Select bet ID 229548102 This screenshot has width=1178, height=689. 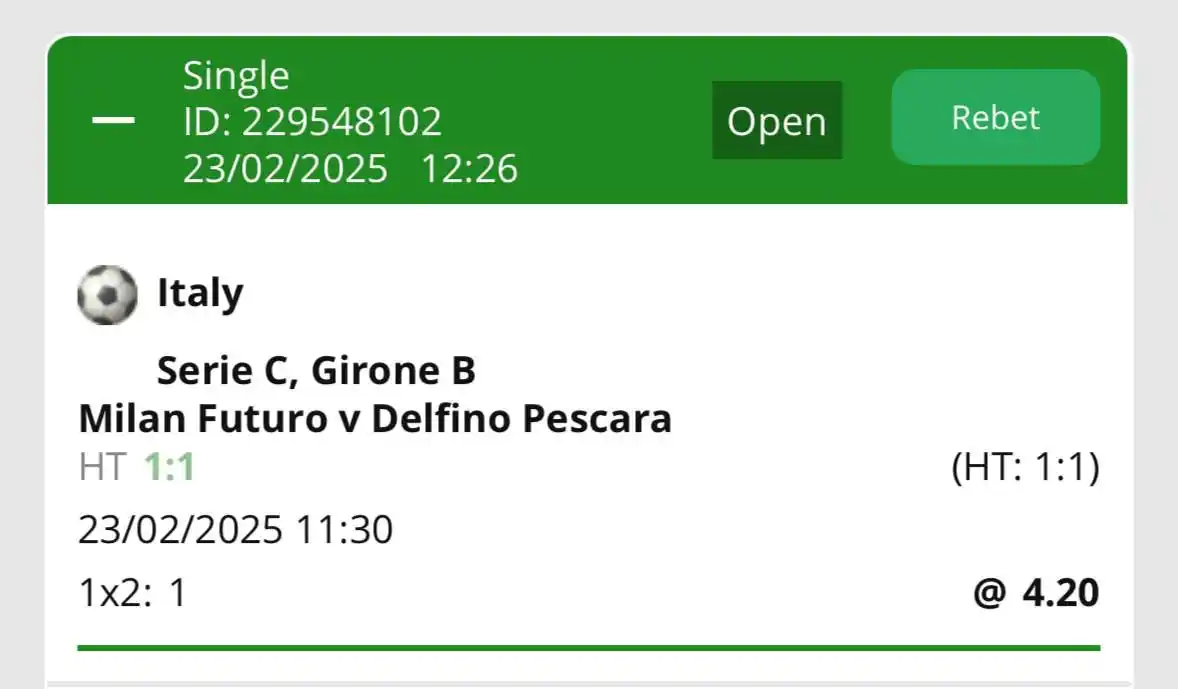coord(313,121)
